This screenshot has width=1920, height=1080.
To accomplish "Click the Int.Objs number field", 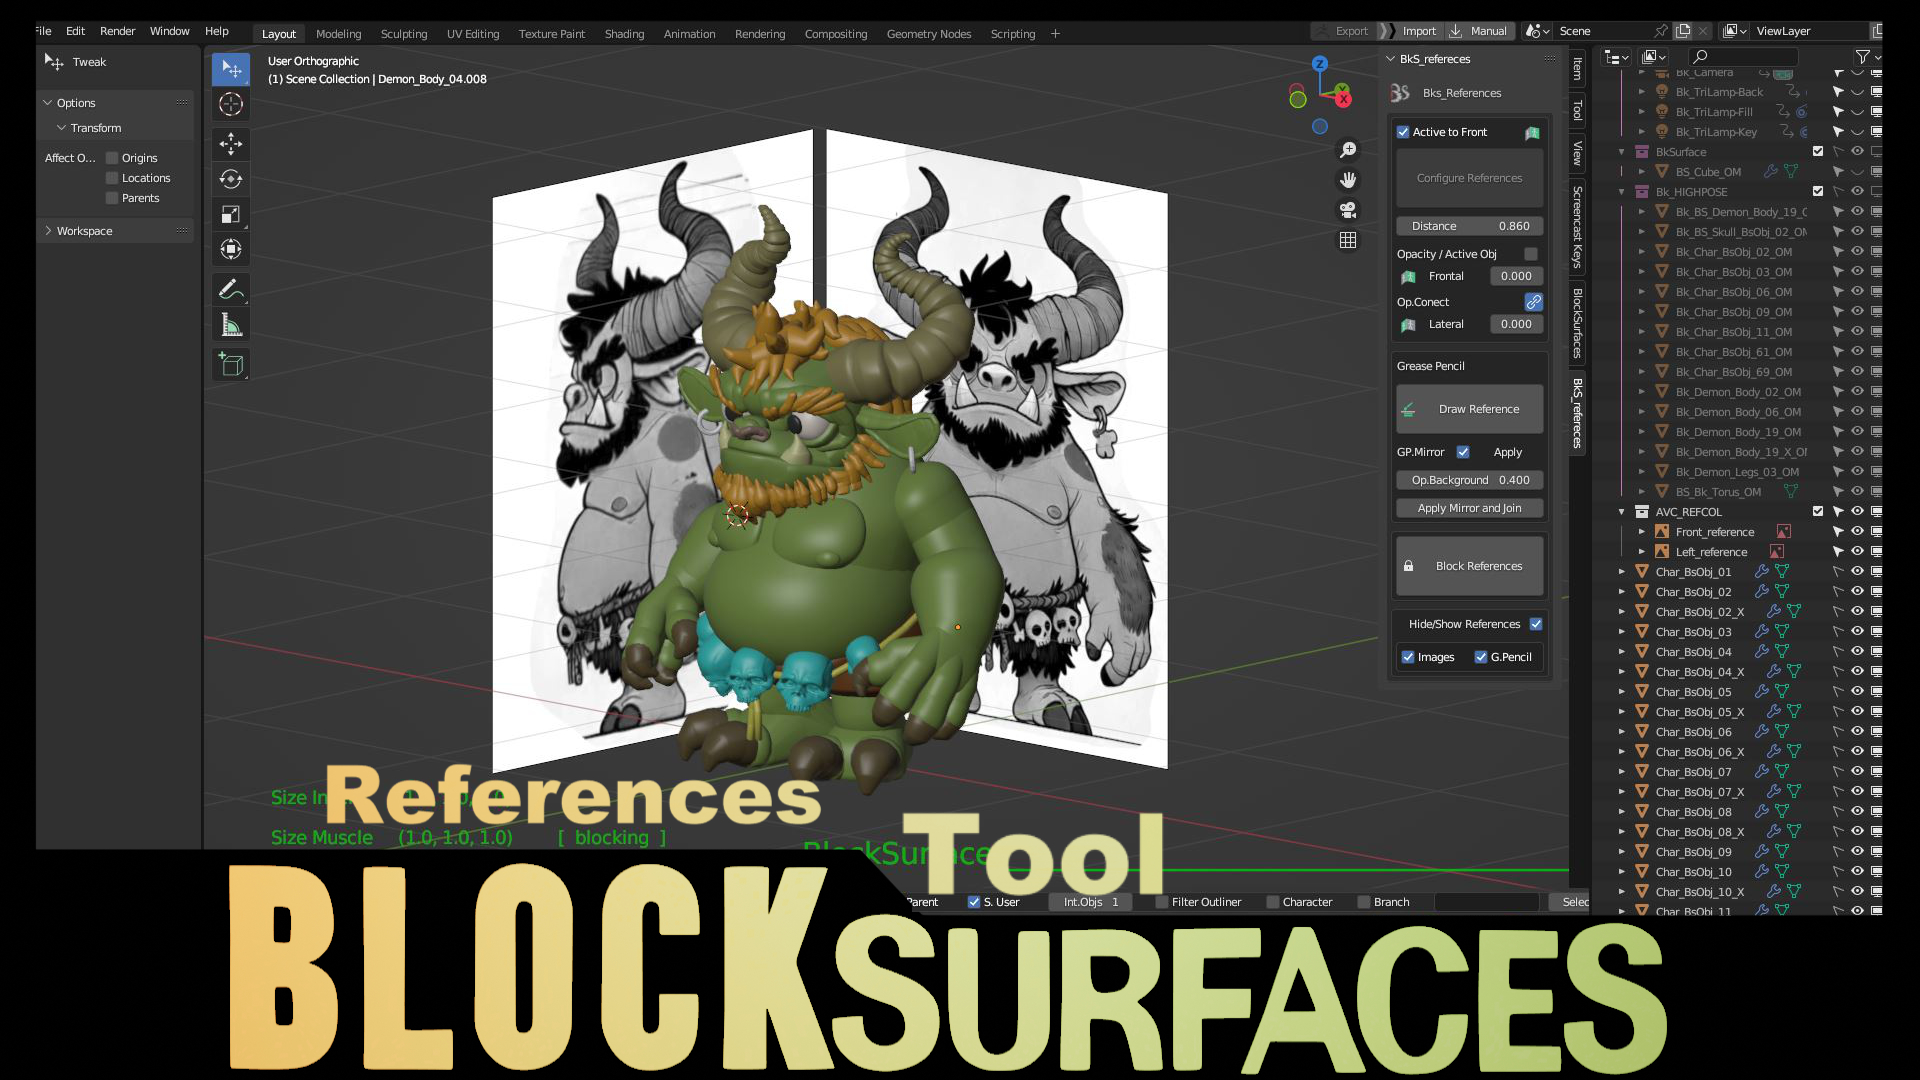I will pyautogui.click(x=1091, y=902).
